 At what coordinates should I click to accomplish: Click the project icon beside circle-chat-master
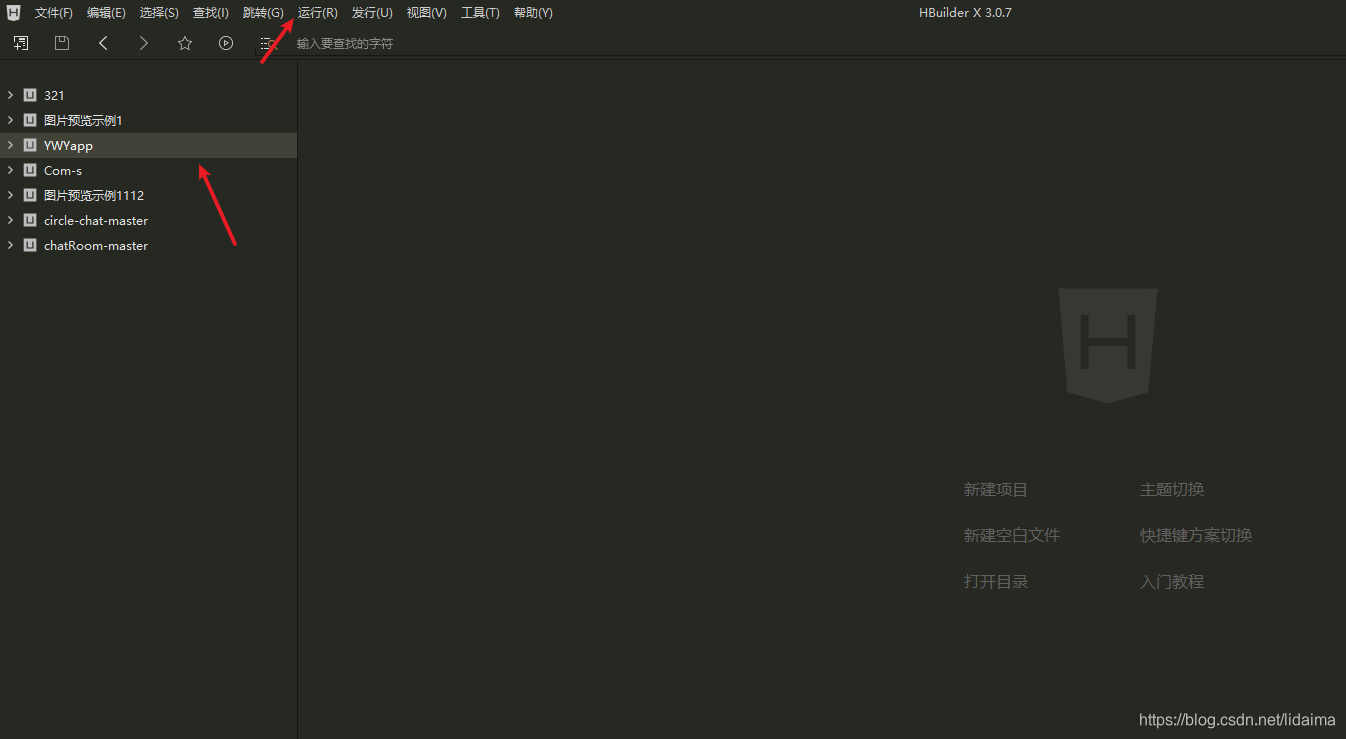pyautogui.click(x=30, y=220)
